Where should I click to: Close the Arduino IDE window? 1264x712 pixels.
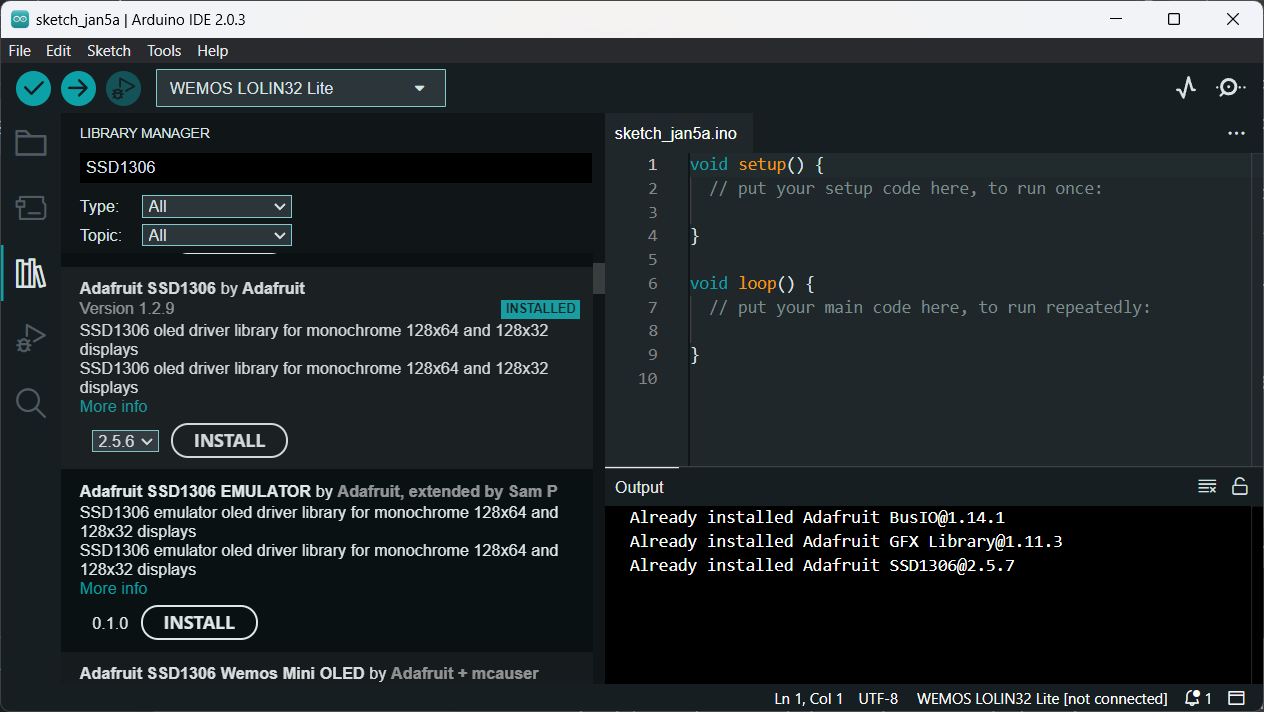click(x=1232, y=19)
